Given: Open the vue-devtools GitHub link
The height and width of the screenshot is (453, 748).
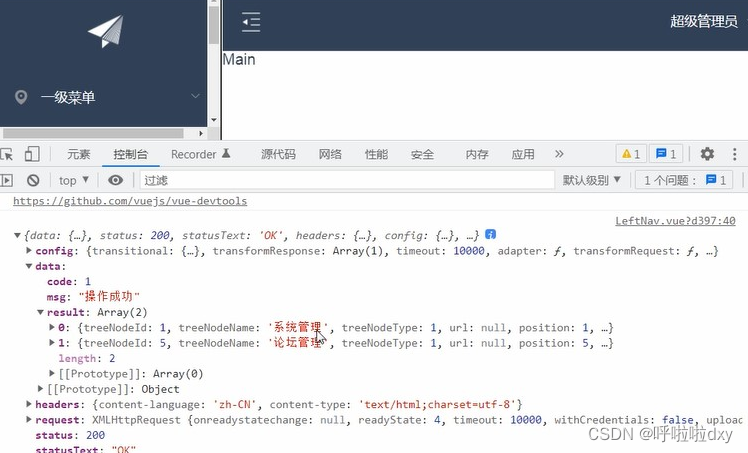Looking at the screenshot, I should [130, 201].
